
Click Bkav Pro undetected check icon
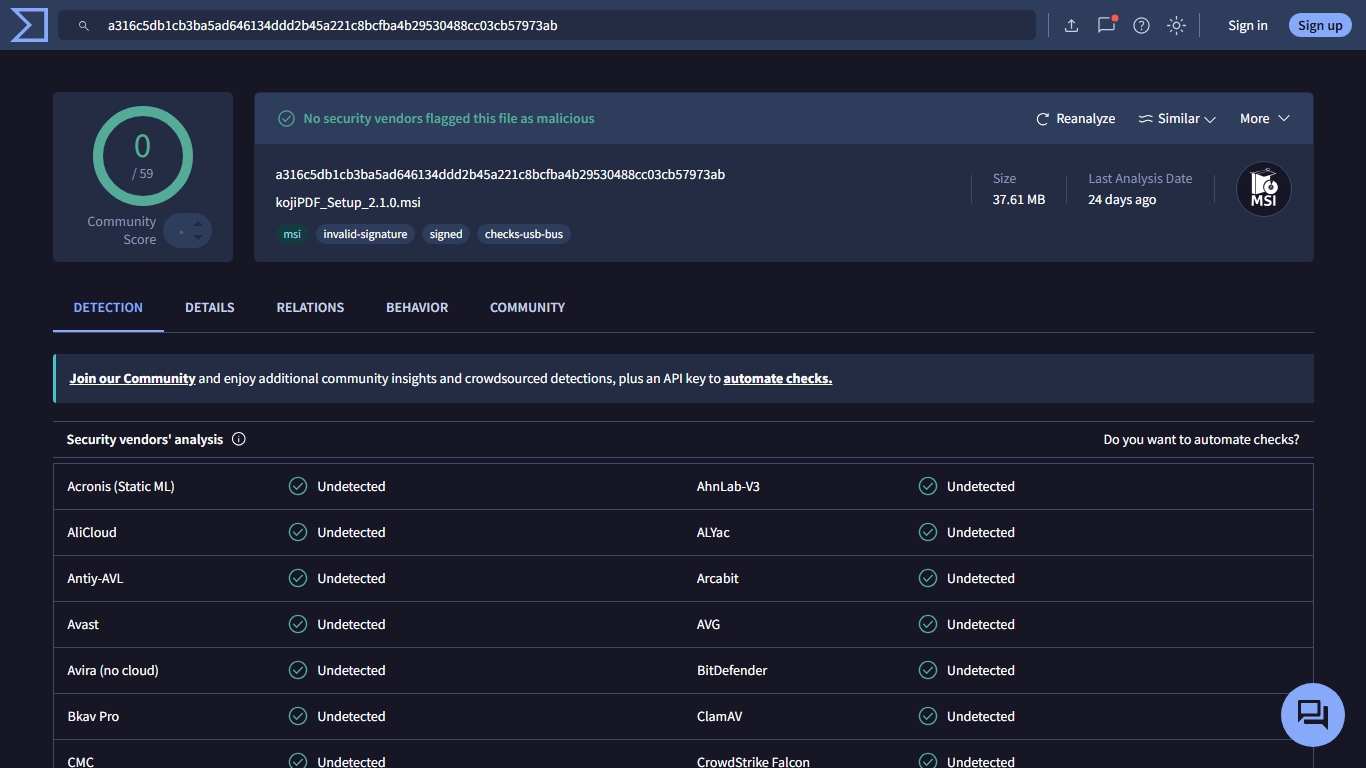tap(298, 716)
